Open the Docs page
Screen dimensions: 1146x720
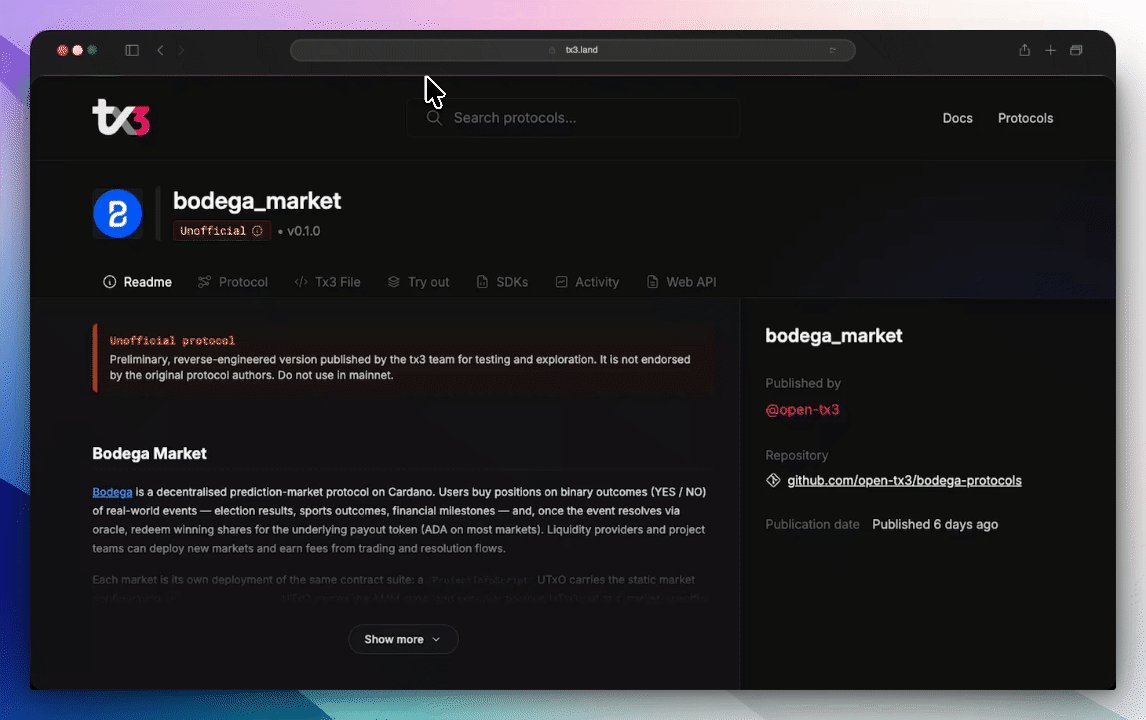(957, 118)
